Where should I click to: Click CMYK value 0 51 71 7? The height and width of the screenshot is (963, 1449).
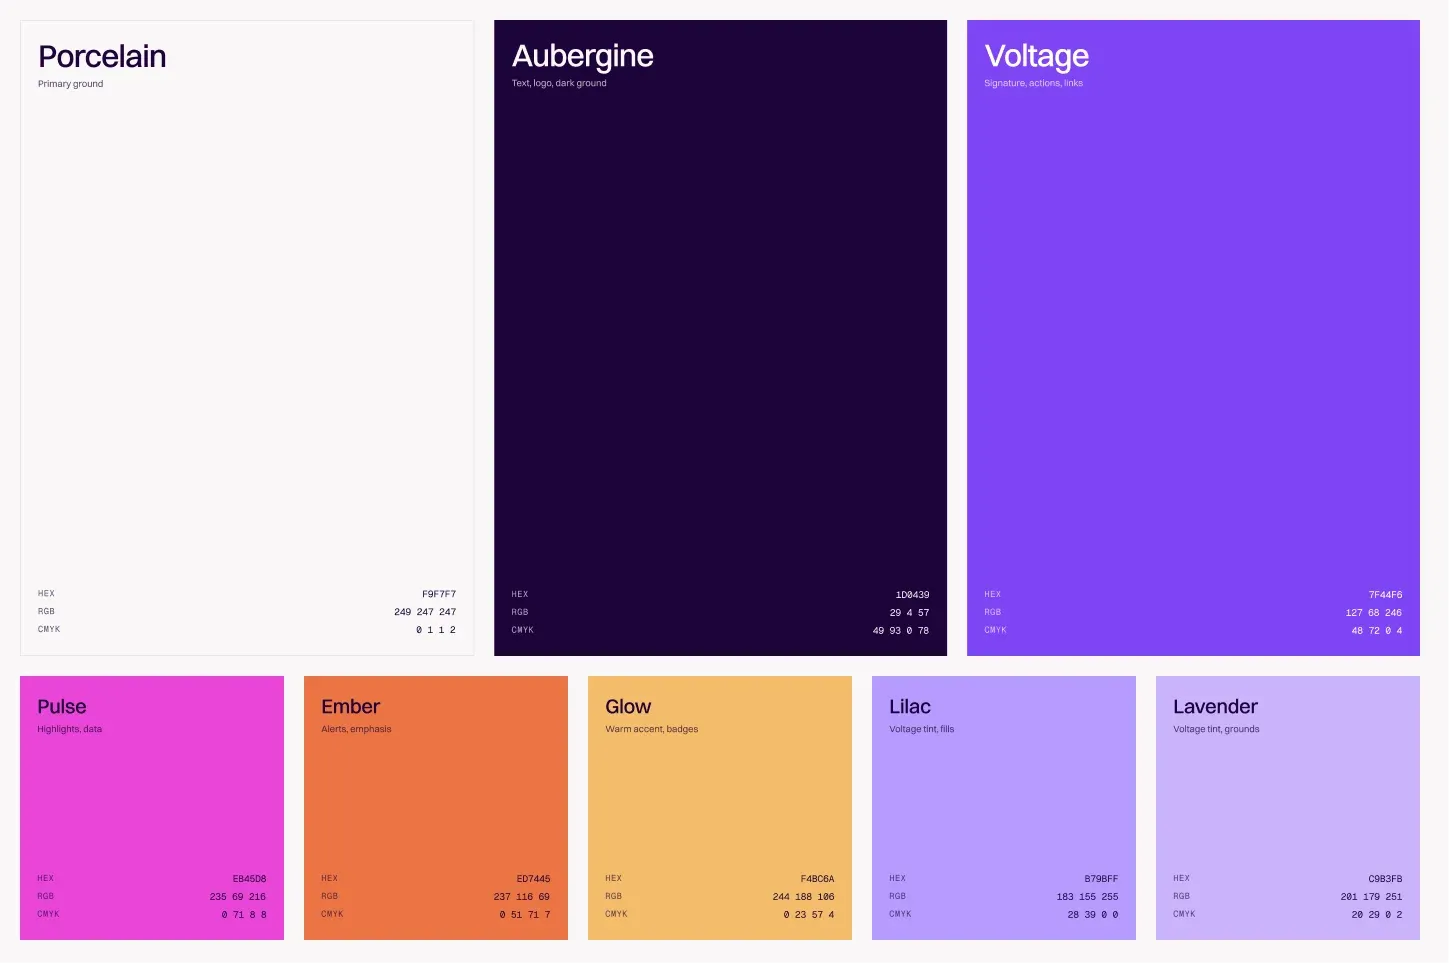pyautogui.click(x=525, y=915)
